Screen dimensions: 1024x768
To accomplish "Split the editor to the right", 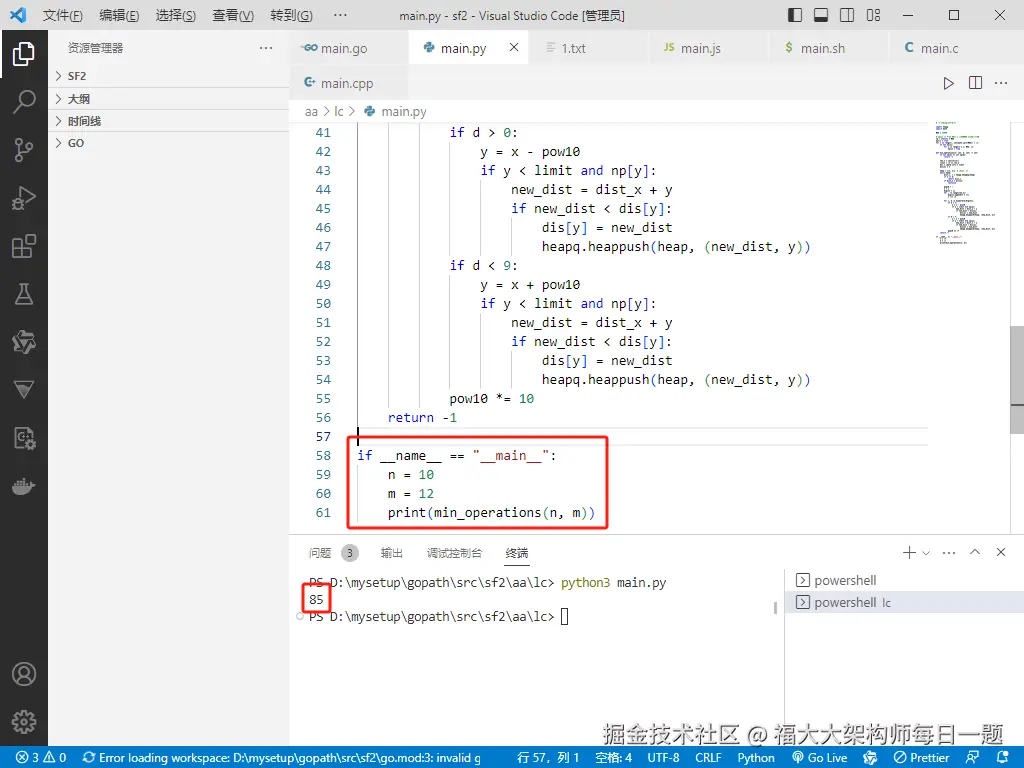I will point(975,83).
